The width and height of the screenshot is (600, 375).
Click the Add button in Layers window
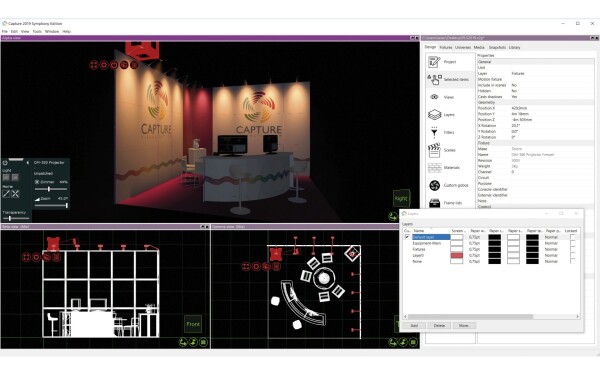(414, 326)
